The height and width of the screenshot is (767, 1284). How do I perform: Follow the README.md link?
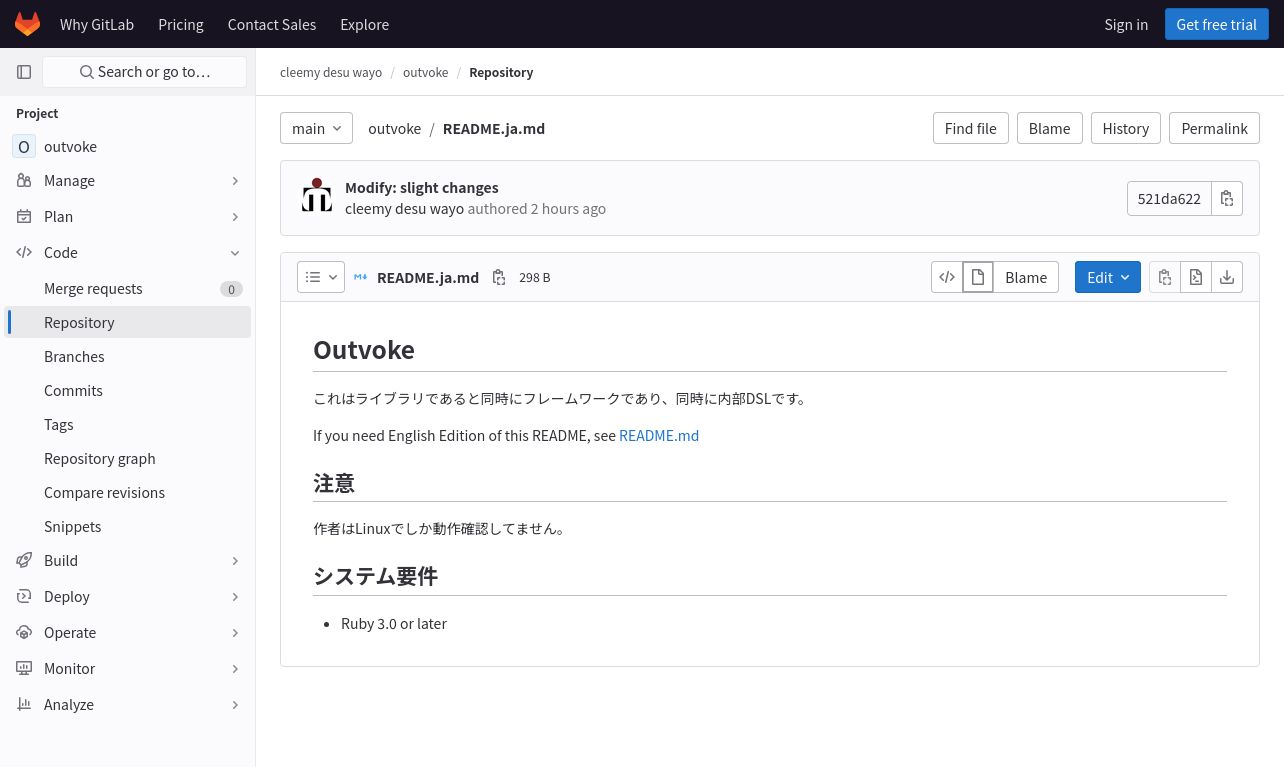click(x=659, y=435)
